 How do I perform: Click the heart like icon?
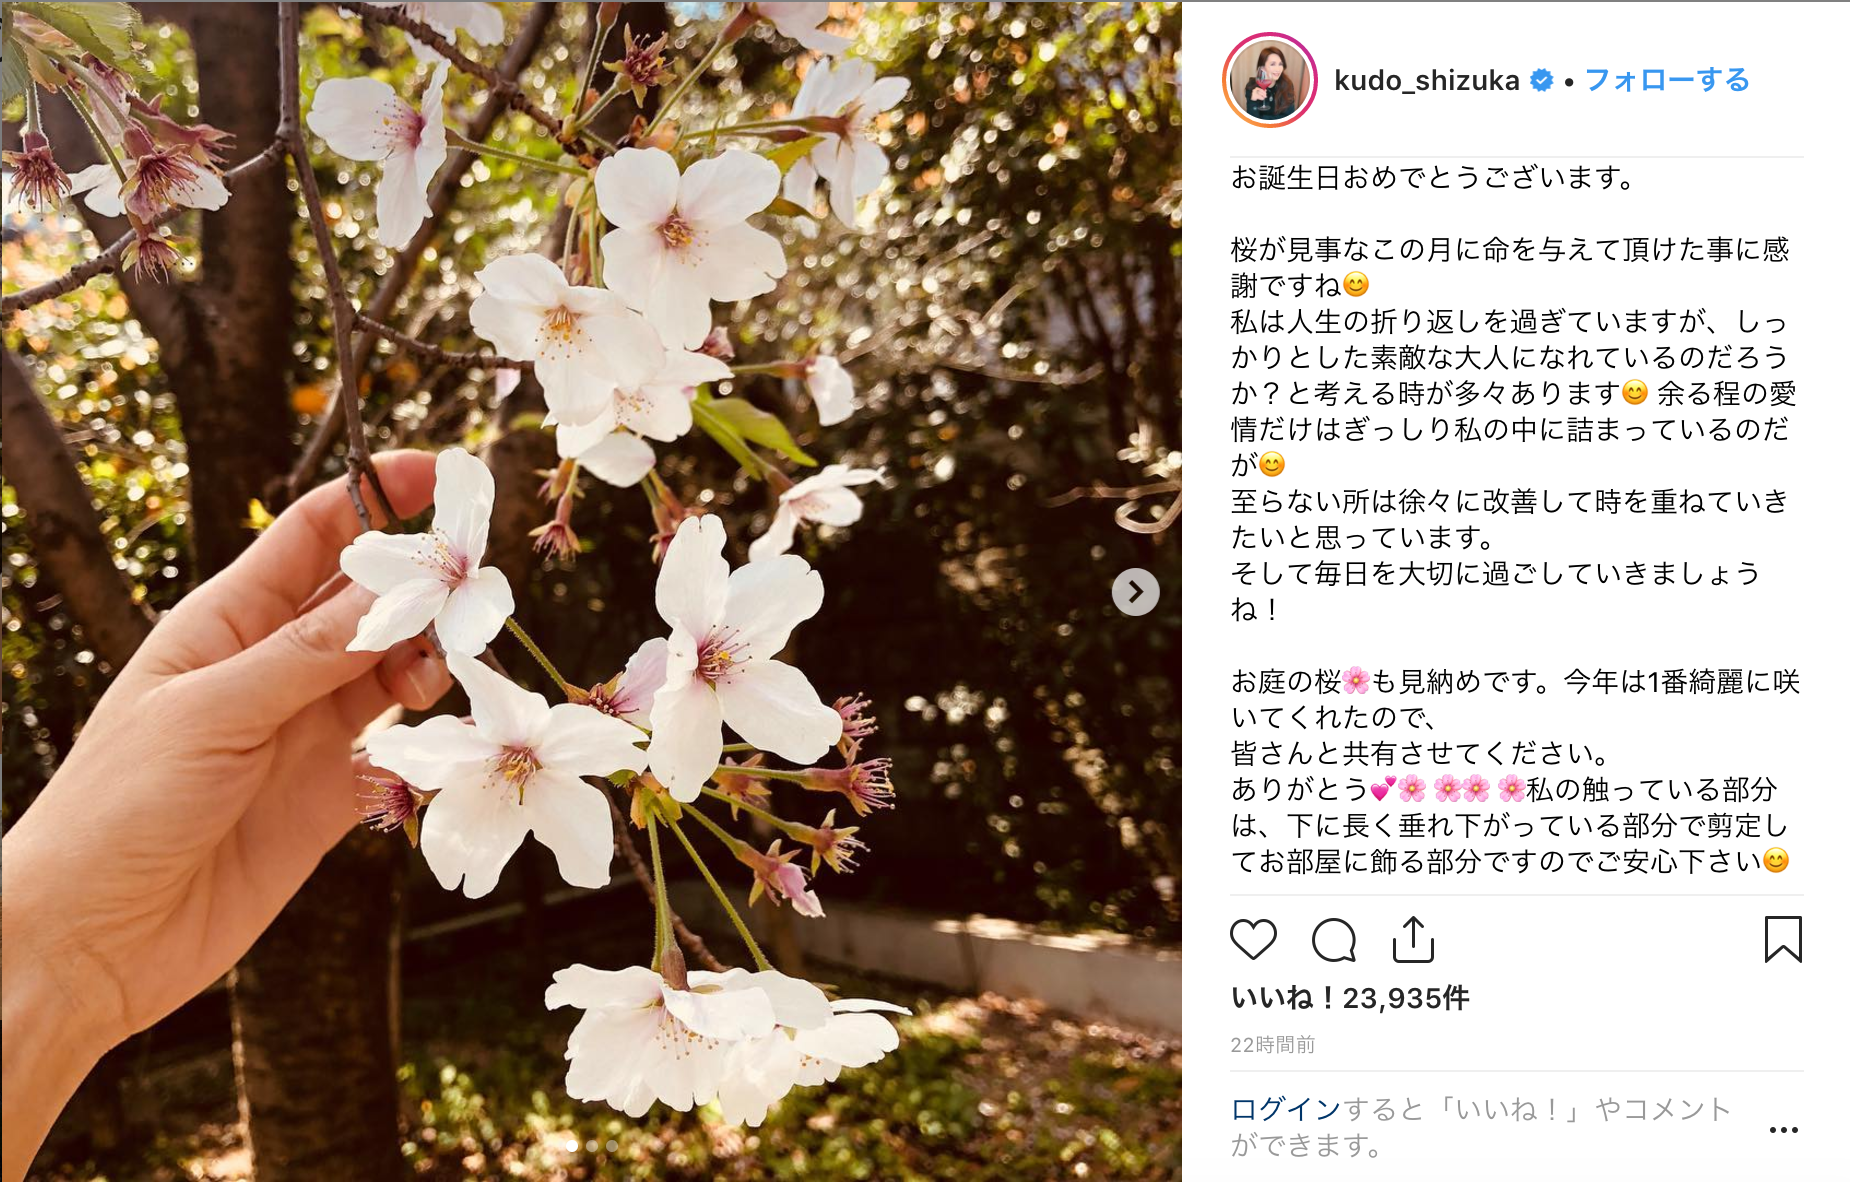pyautogui.click(x=1253, y=940)
